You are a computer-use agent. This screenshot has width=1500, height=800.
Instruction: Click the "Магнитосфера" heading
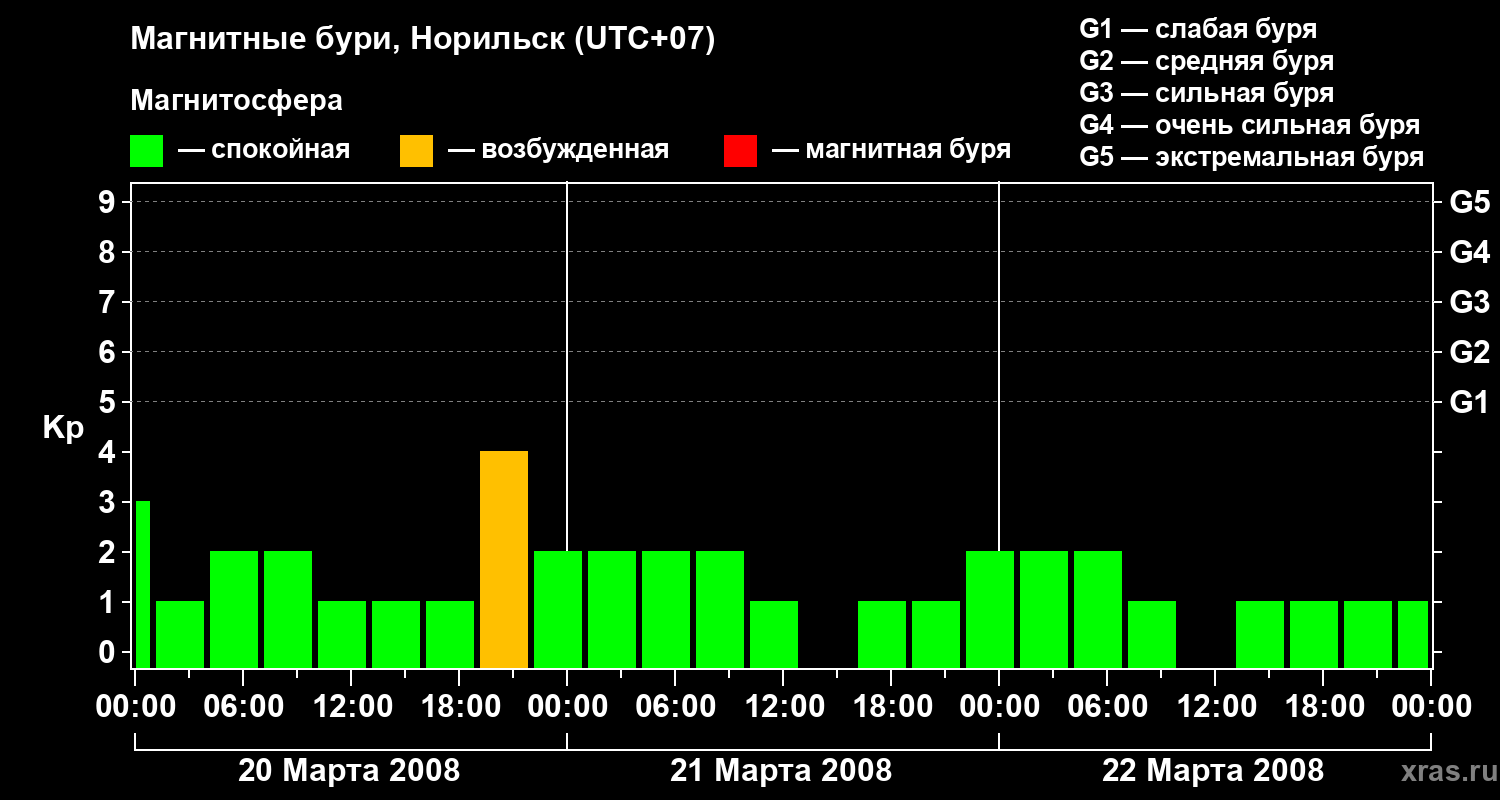236,101
